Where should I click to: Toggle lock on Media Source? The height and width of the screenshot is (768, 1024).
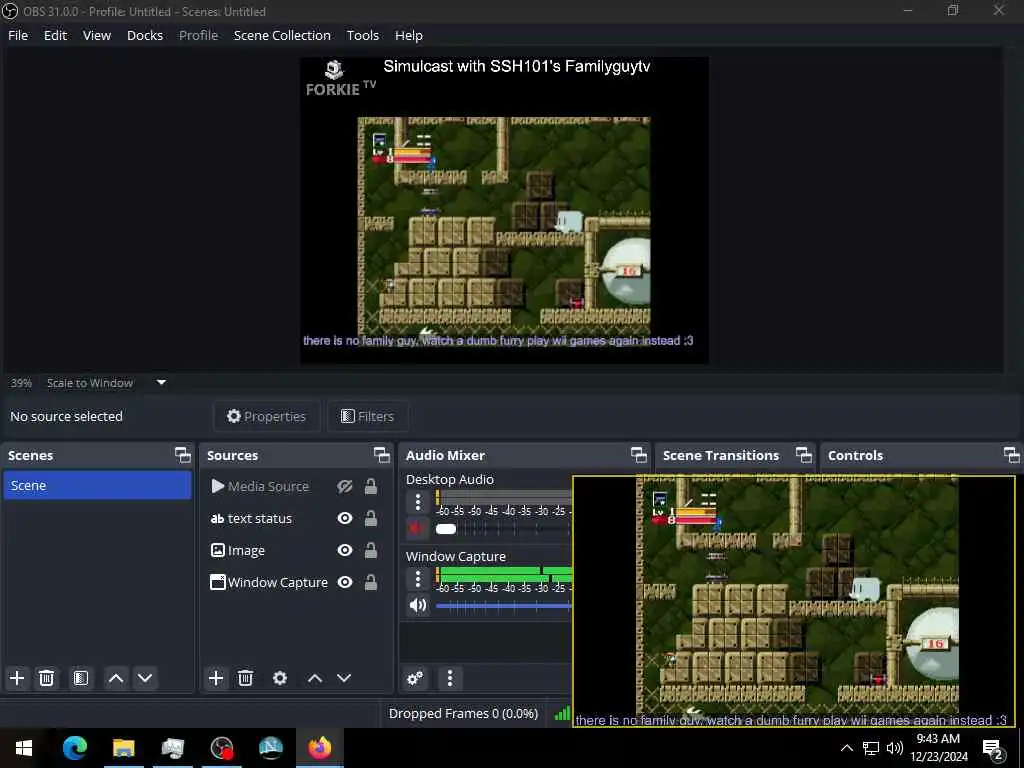point(370,486)
